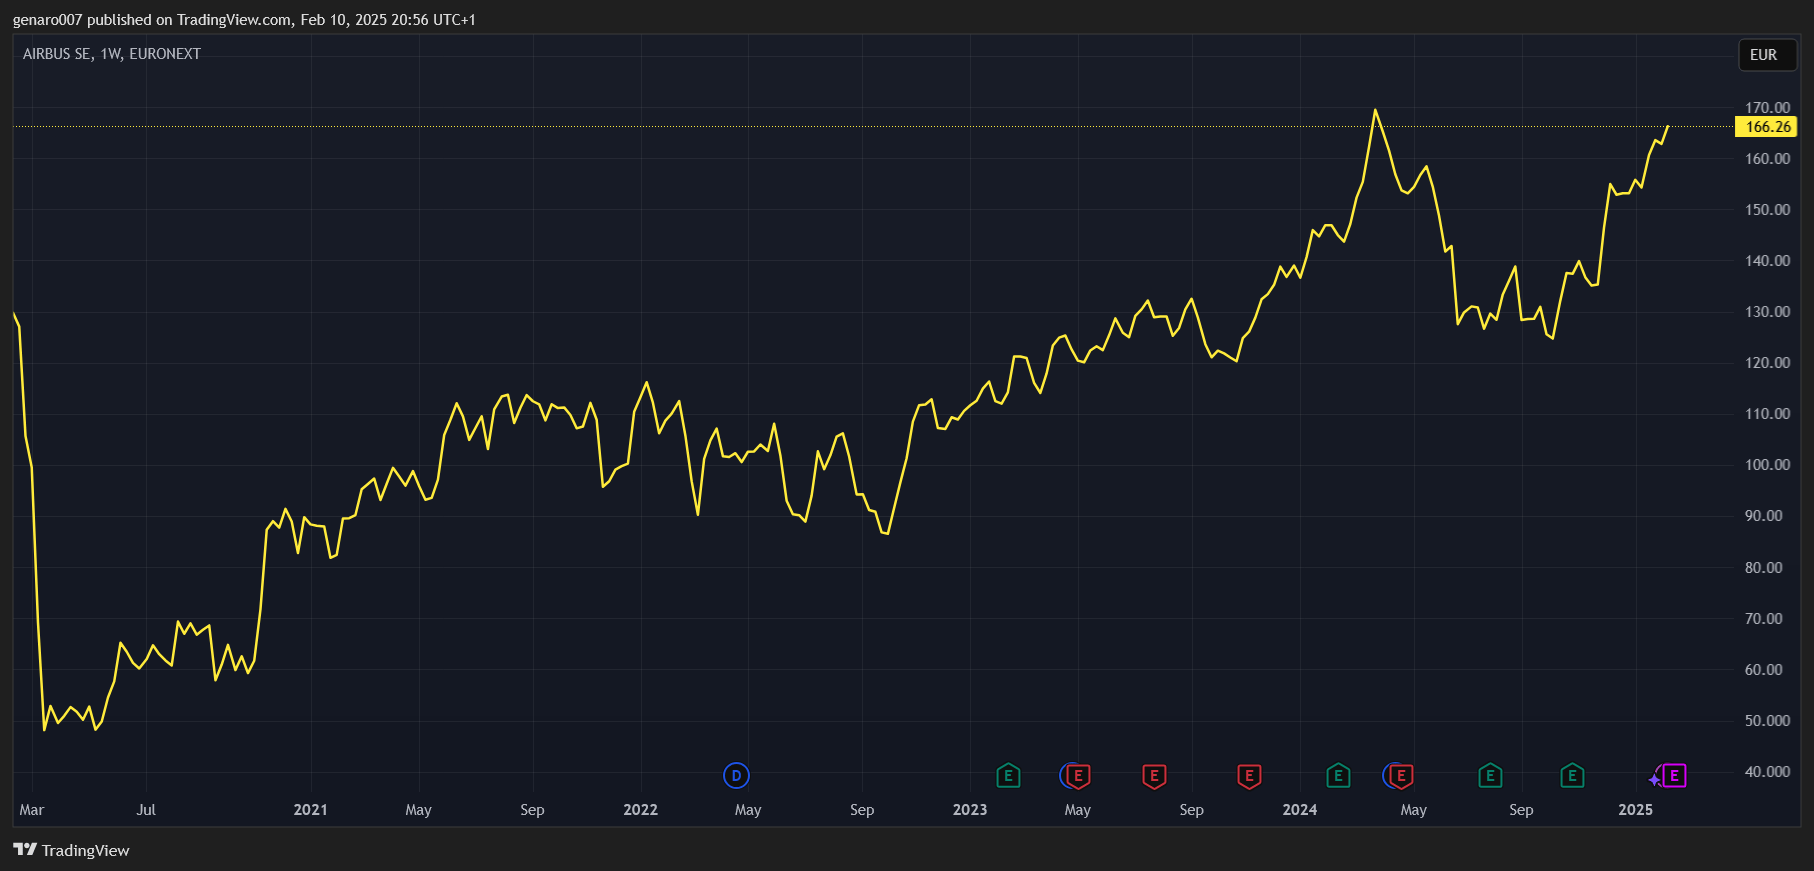Screen dimensions: 1814x871
Task: Click the 150.00 price axis label
Action: click(x=1767, y=209)
